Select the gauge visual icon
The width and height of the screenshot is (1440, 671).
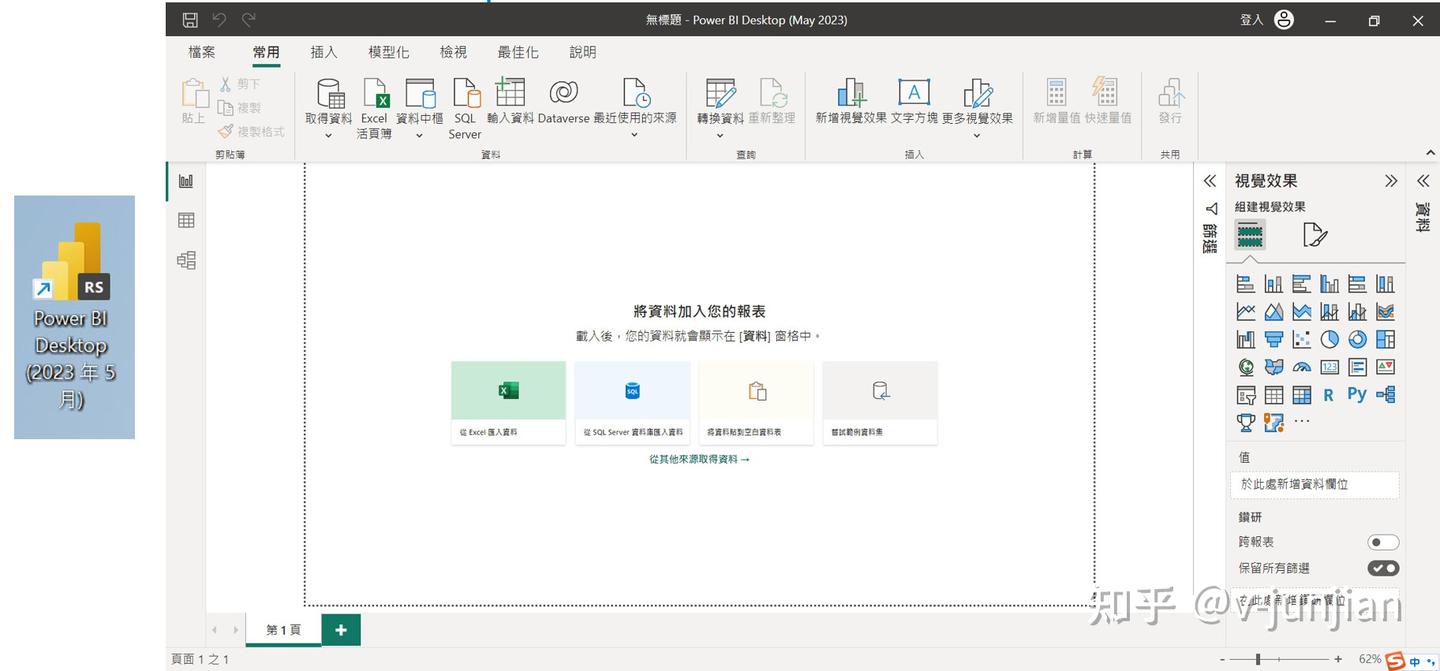[1301, 367]
